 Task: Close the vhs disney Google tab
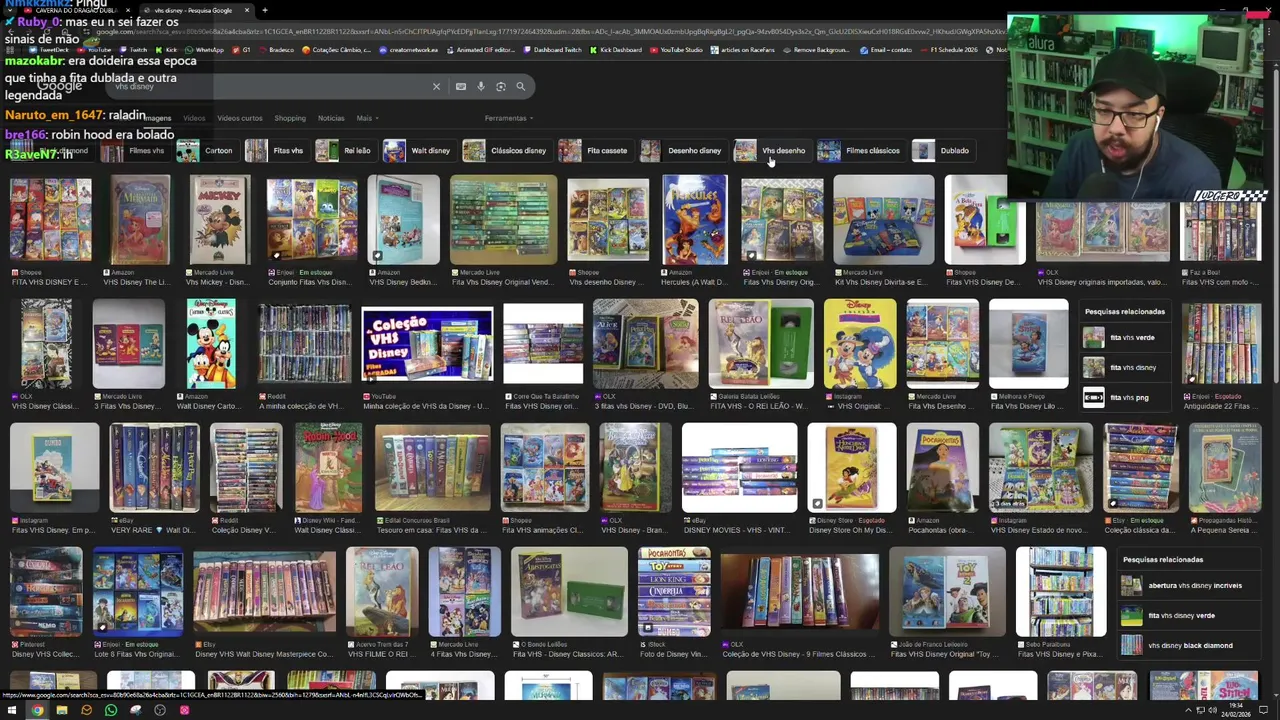[247, 10]
